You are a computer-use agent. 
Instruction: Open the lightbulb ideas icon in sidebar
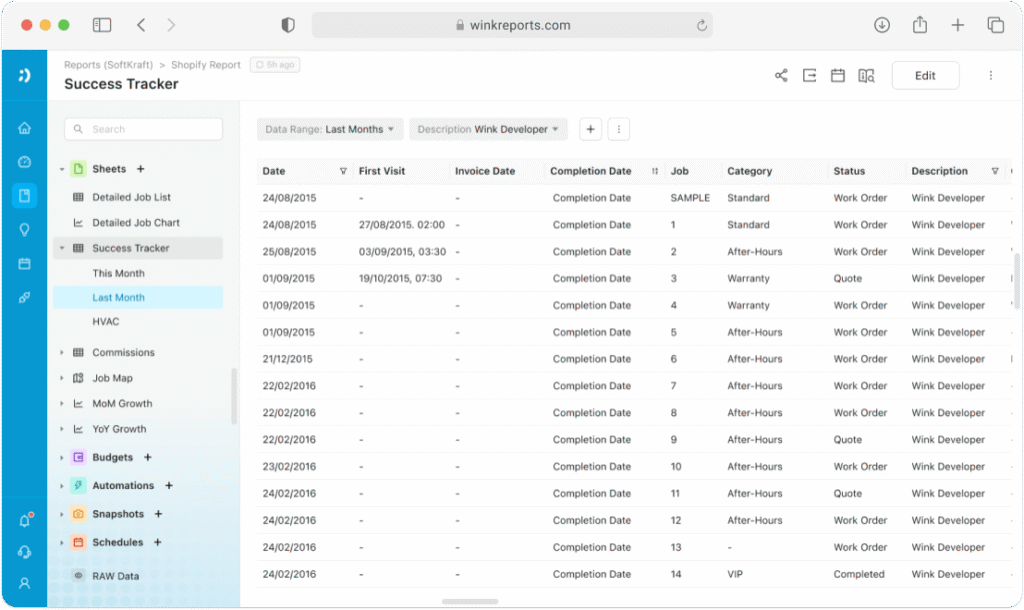(x=24, y=230)
